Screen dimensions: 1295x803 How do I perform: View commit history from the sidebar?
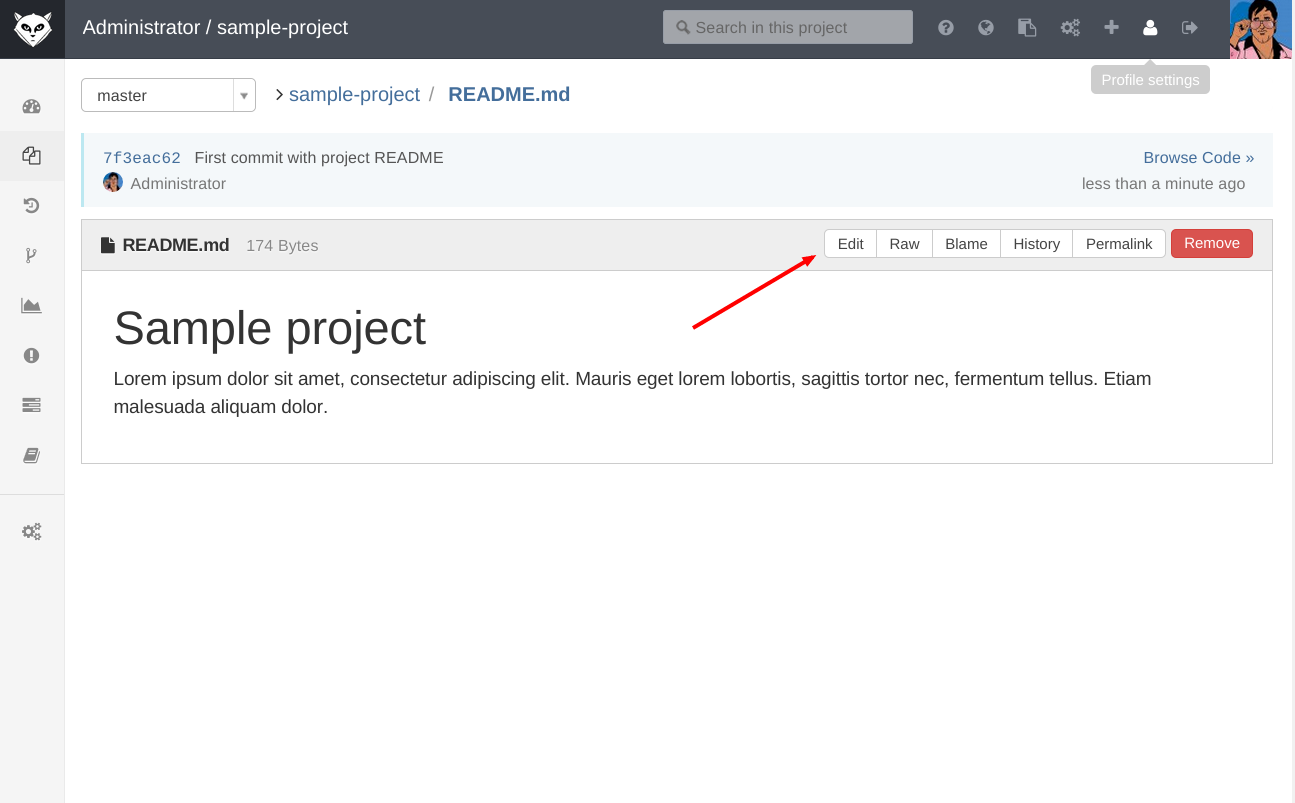[31, 205]
